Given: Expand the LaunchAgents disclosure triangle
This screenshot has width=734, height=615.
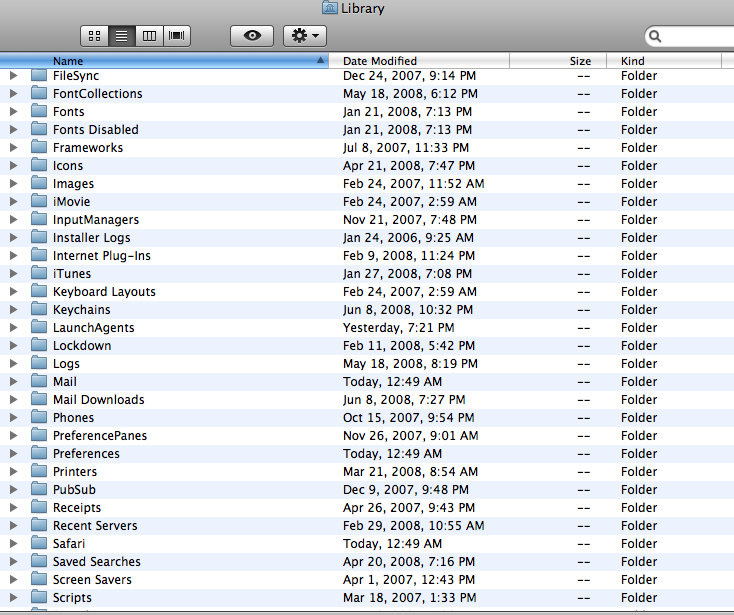Looking at the screenshot, I should tap(14, 328).
